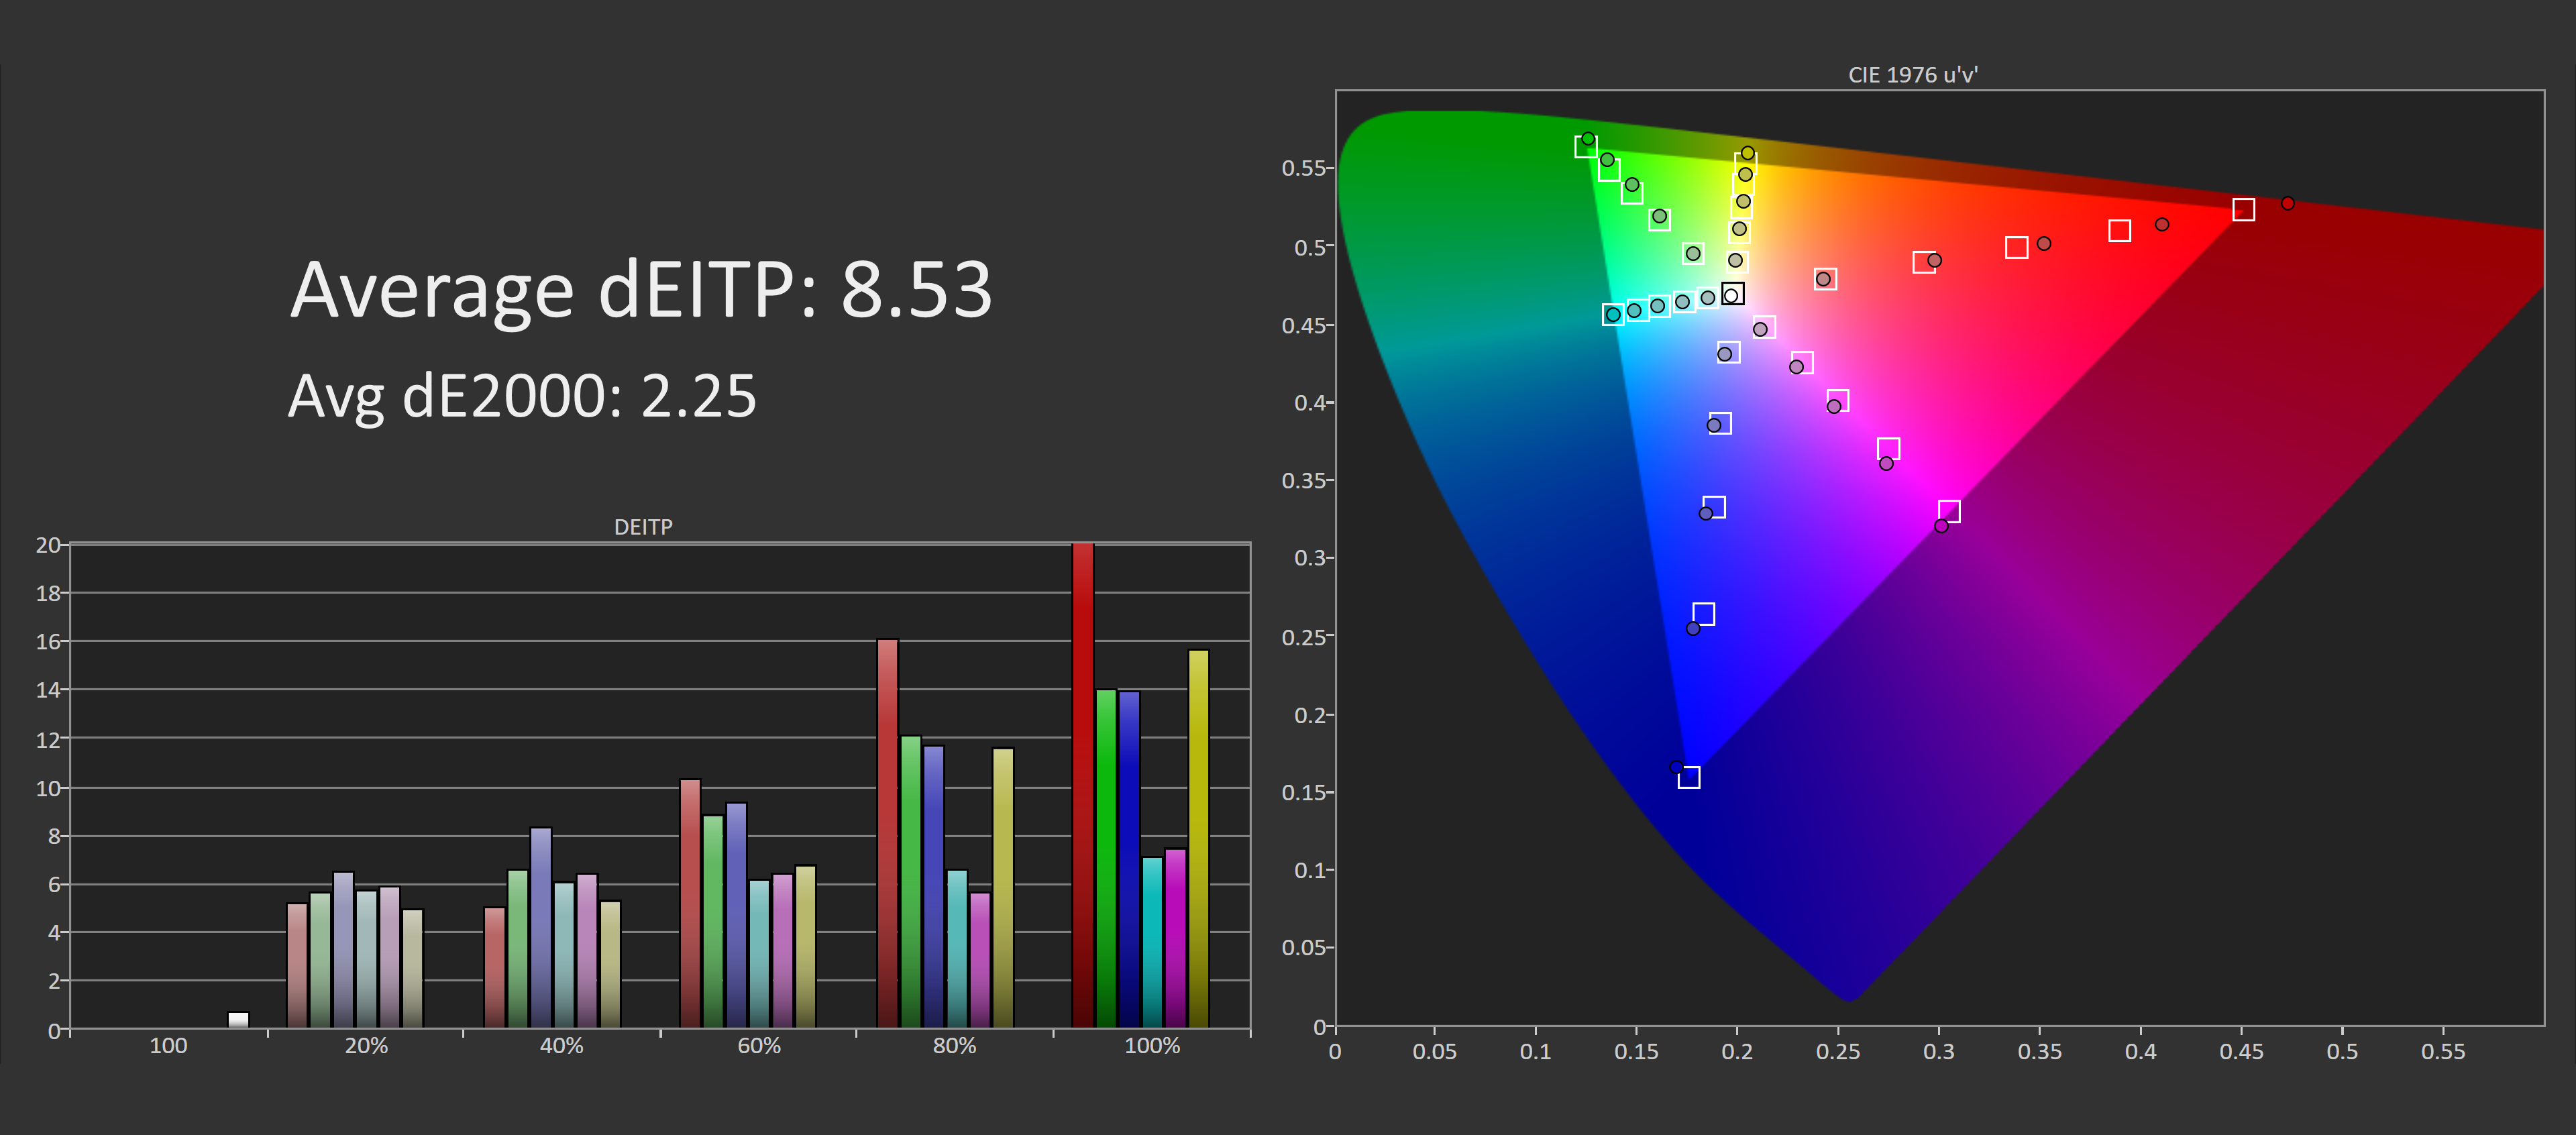This screenshot has height=1135, width=2576.
Task: Click the black white-point square at the gamut center
Action: coord(1733,294)
